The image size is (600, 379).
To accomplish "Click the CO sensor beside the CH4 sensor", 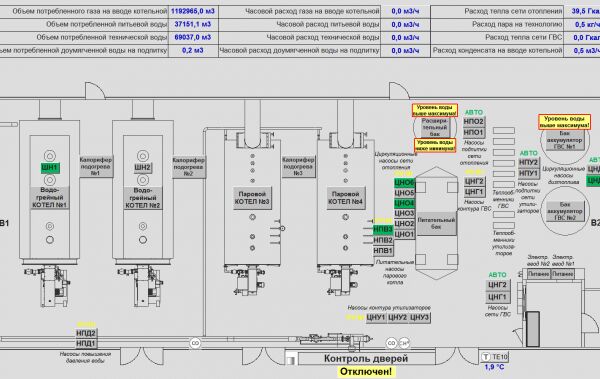I will (391, 343).
